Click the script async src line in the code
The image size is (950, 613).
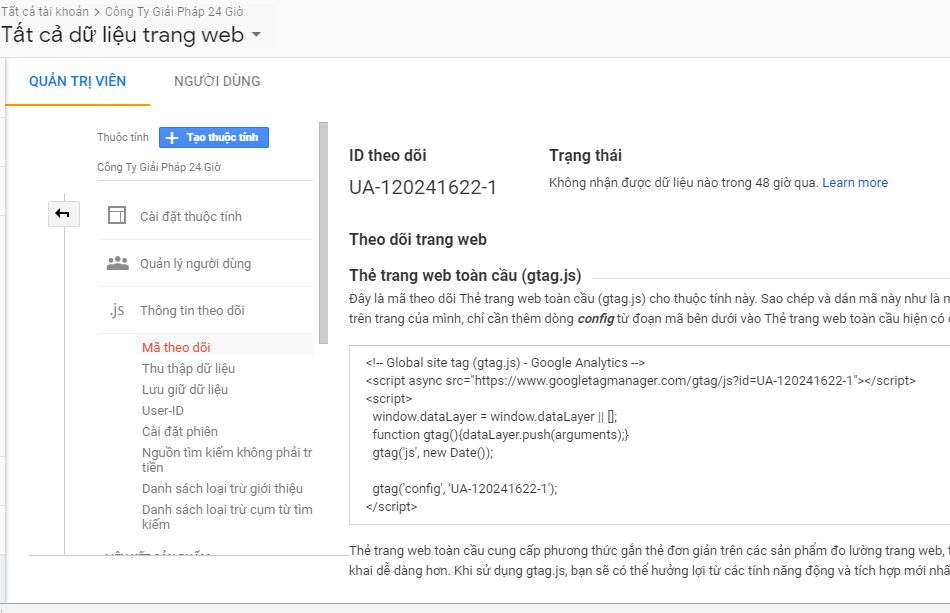point(640,380)
